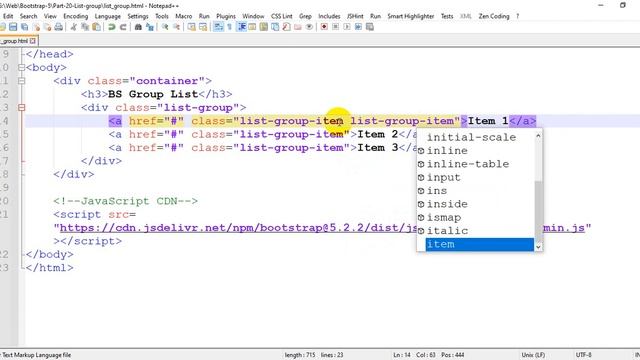Undo the last edit via toolbar

111,27
